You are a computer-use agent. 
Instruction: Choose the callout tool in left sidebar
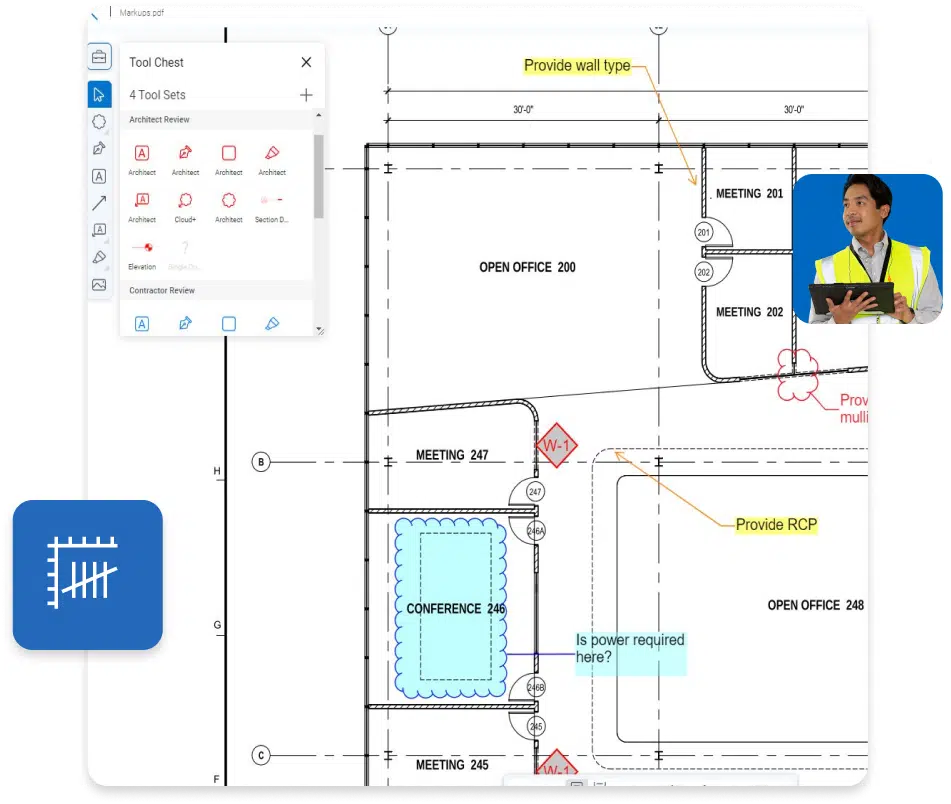click(x=99, y=230)
